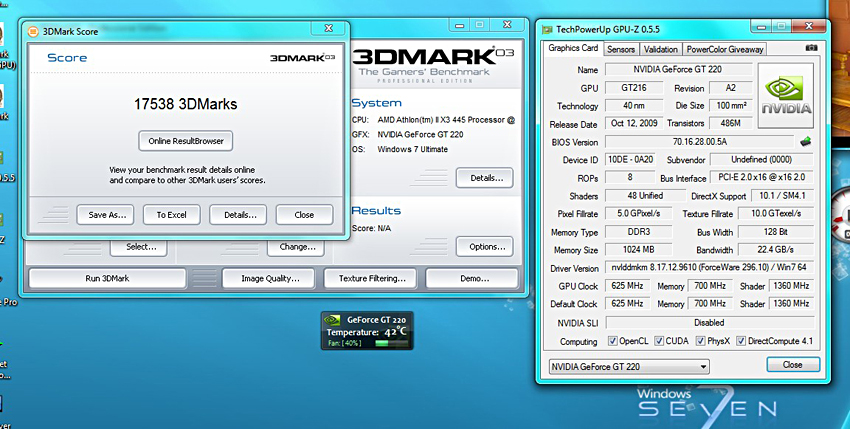This screenshot has height=429, width=850.
Task: Click the Change... button in 3DMark03
Action: point(296,247)
